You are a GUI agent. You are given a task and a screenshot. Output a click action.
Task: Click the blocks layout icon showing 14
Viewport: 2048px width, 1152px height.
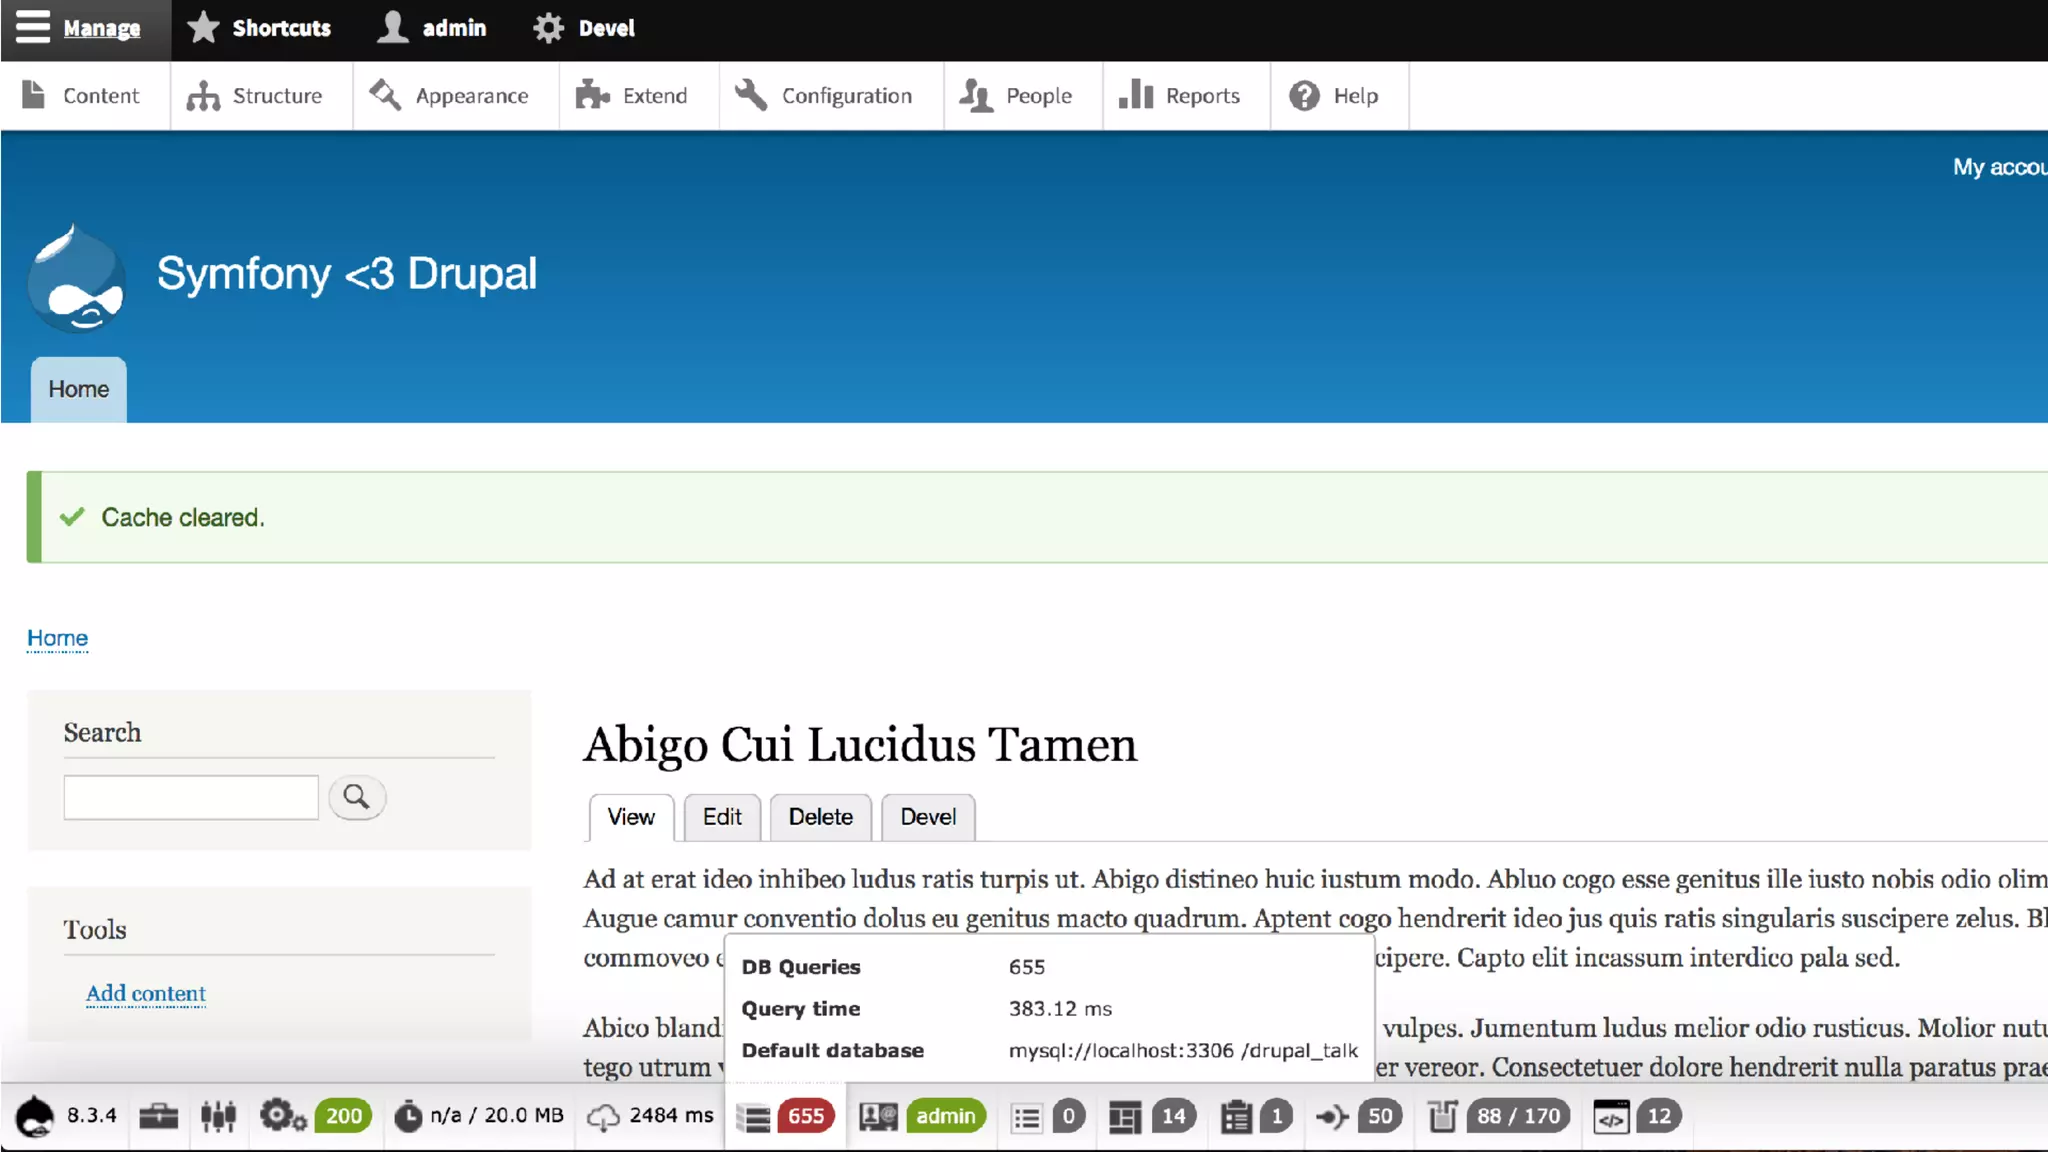click(x=1125, y=1116)
